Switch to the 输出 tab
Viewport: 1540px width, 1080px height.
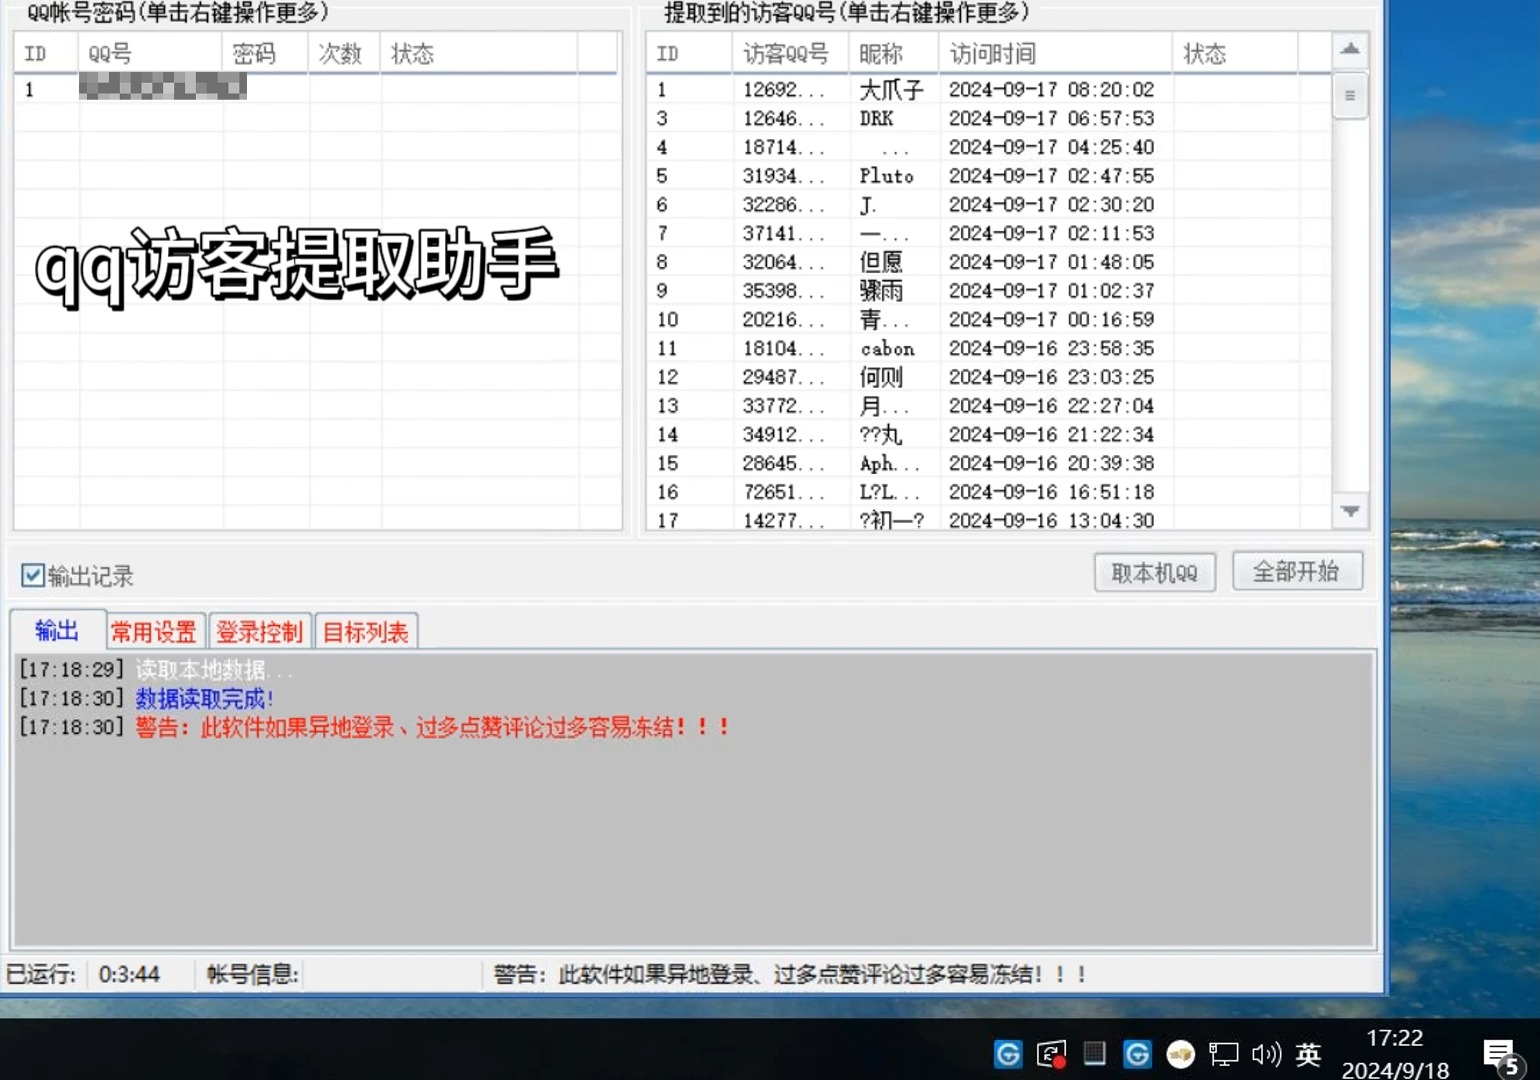[56, 631]
